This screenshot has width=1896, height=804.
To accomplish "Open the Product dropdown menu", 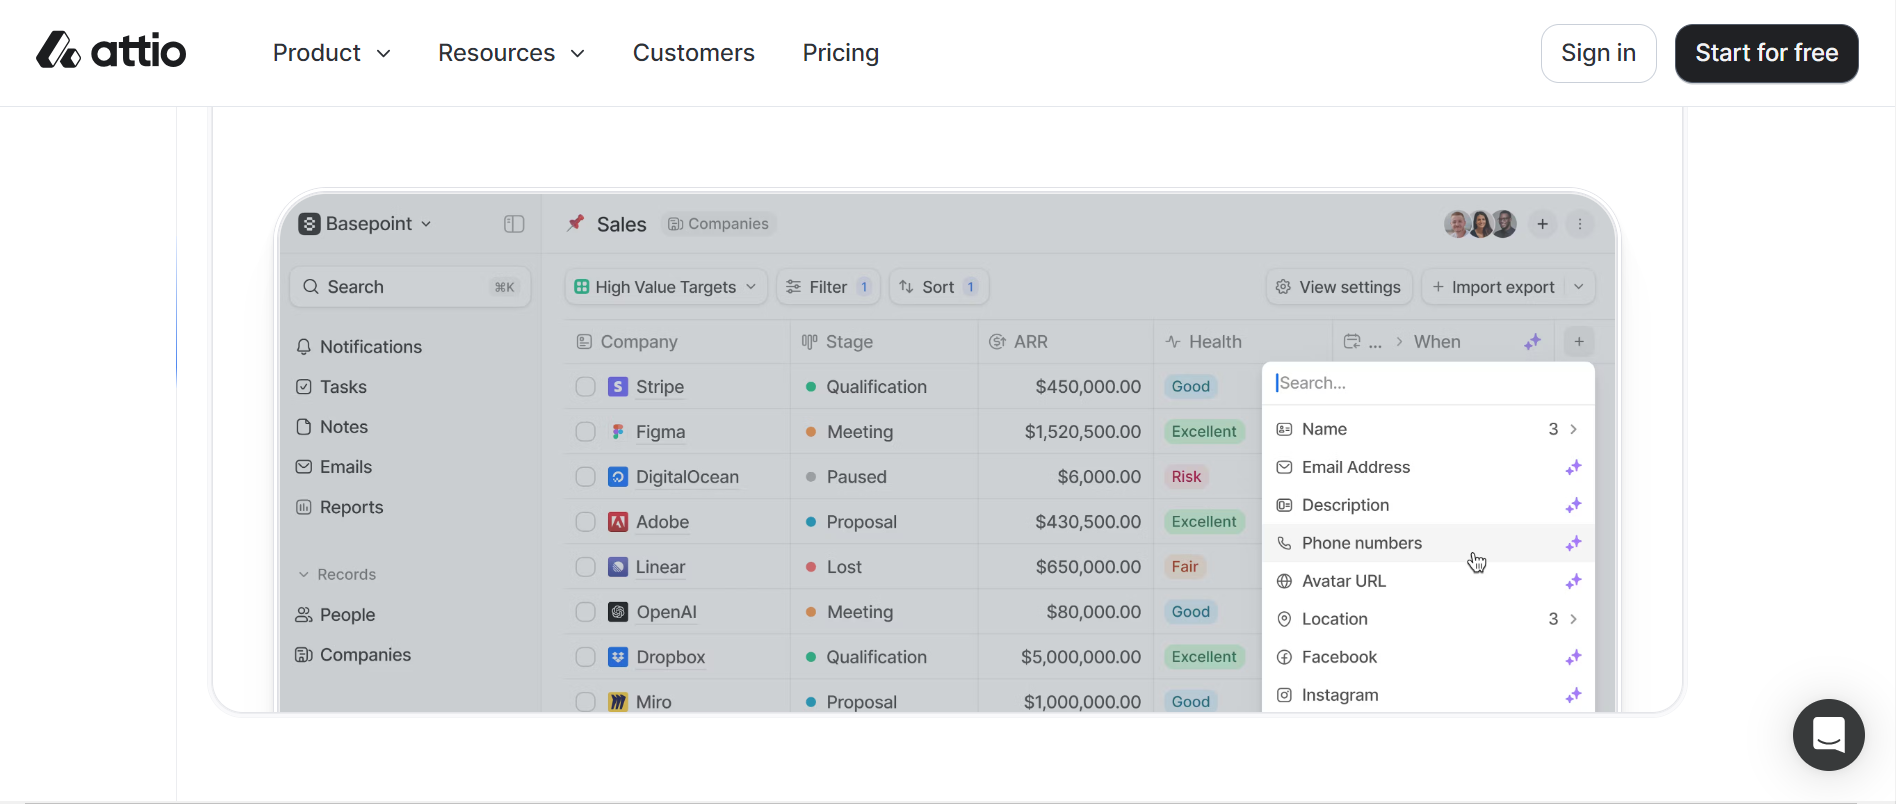I will [x=331, y=52].
